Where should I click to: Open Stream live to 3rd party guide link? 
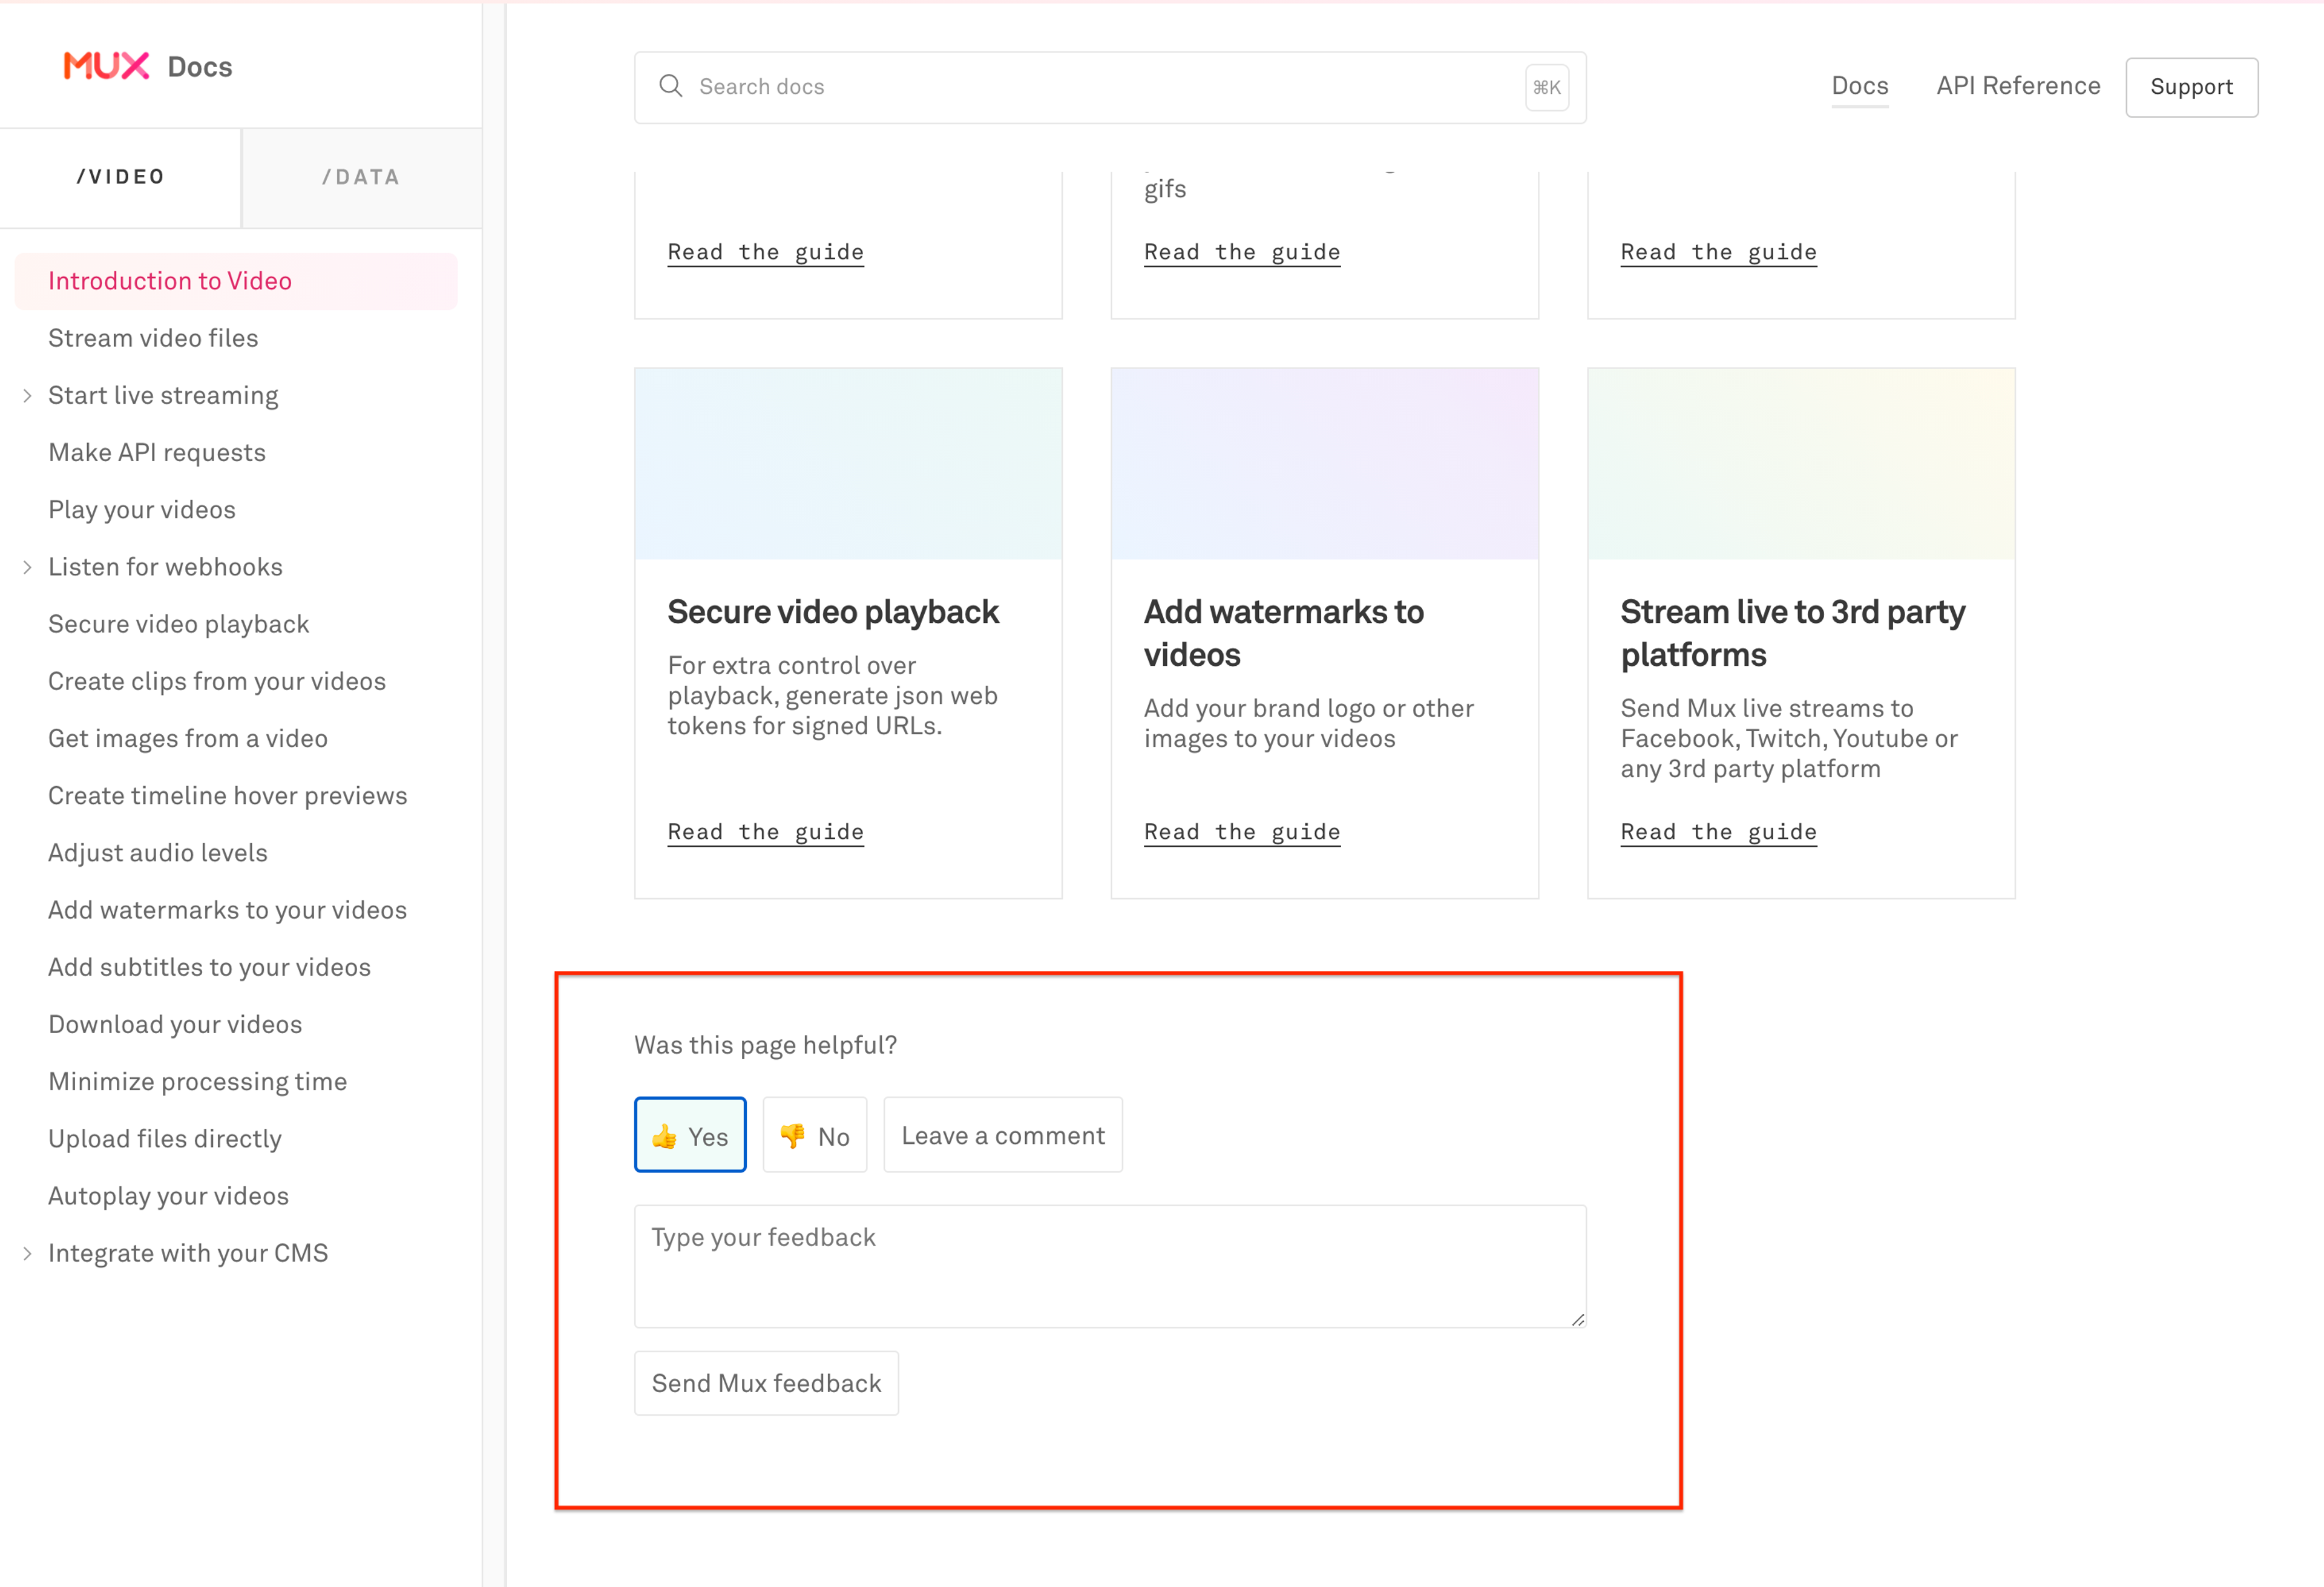pyautogui.click(x=1717, y=832)
